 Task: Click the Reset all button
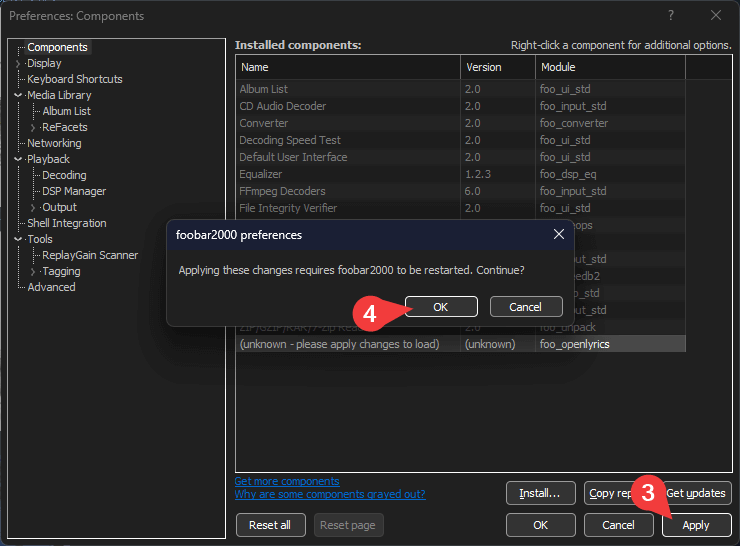270,525
